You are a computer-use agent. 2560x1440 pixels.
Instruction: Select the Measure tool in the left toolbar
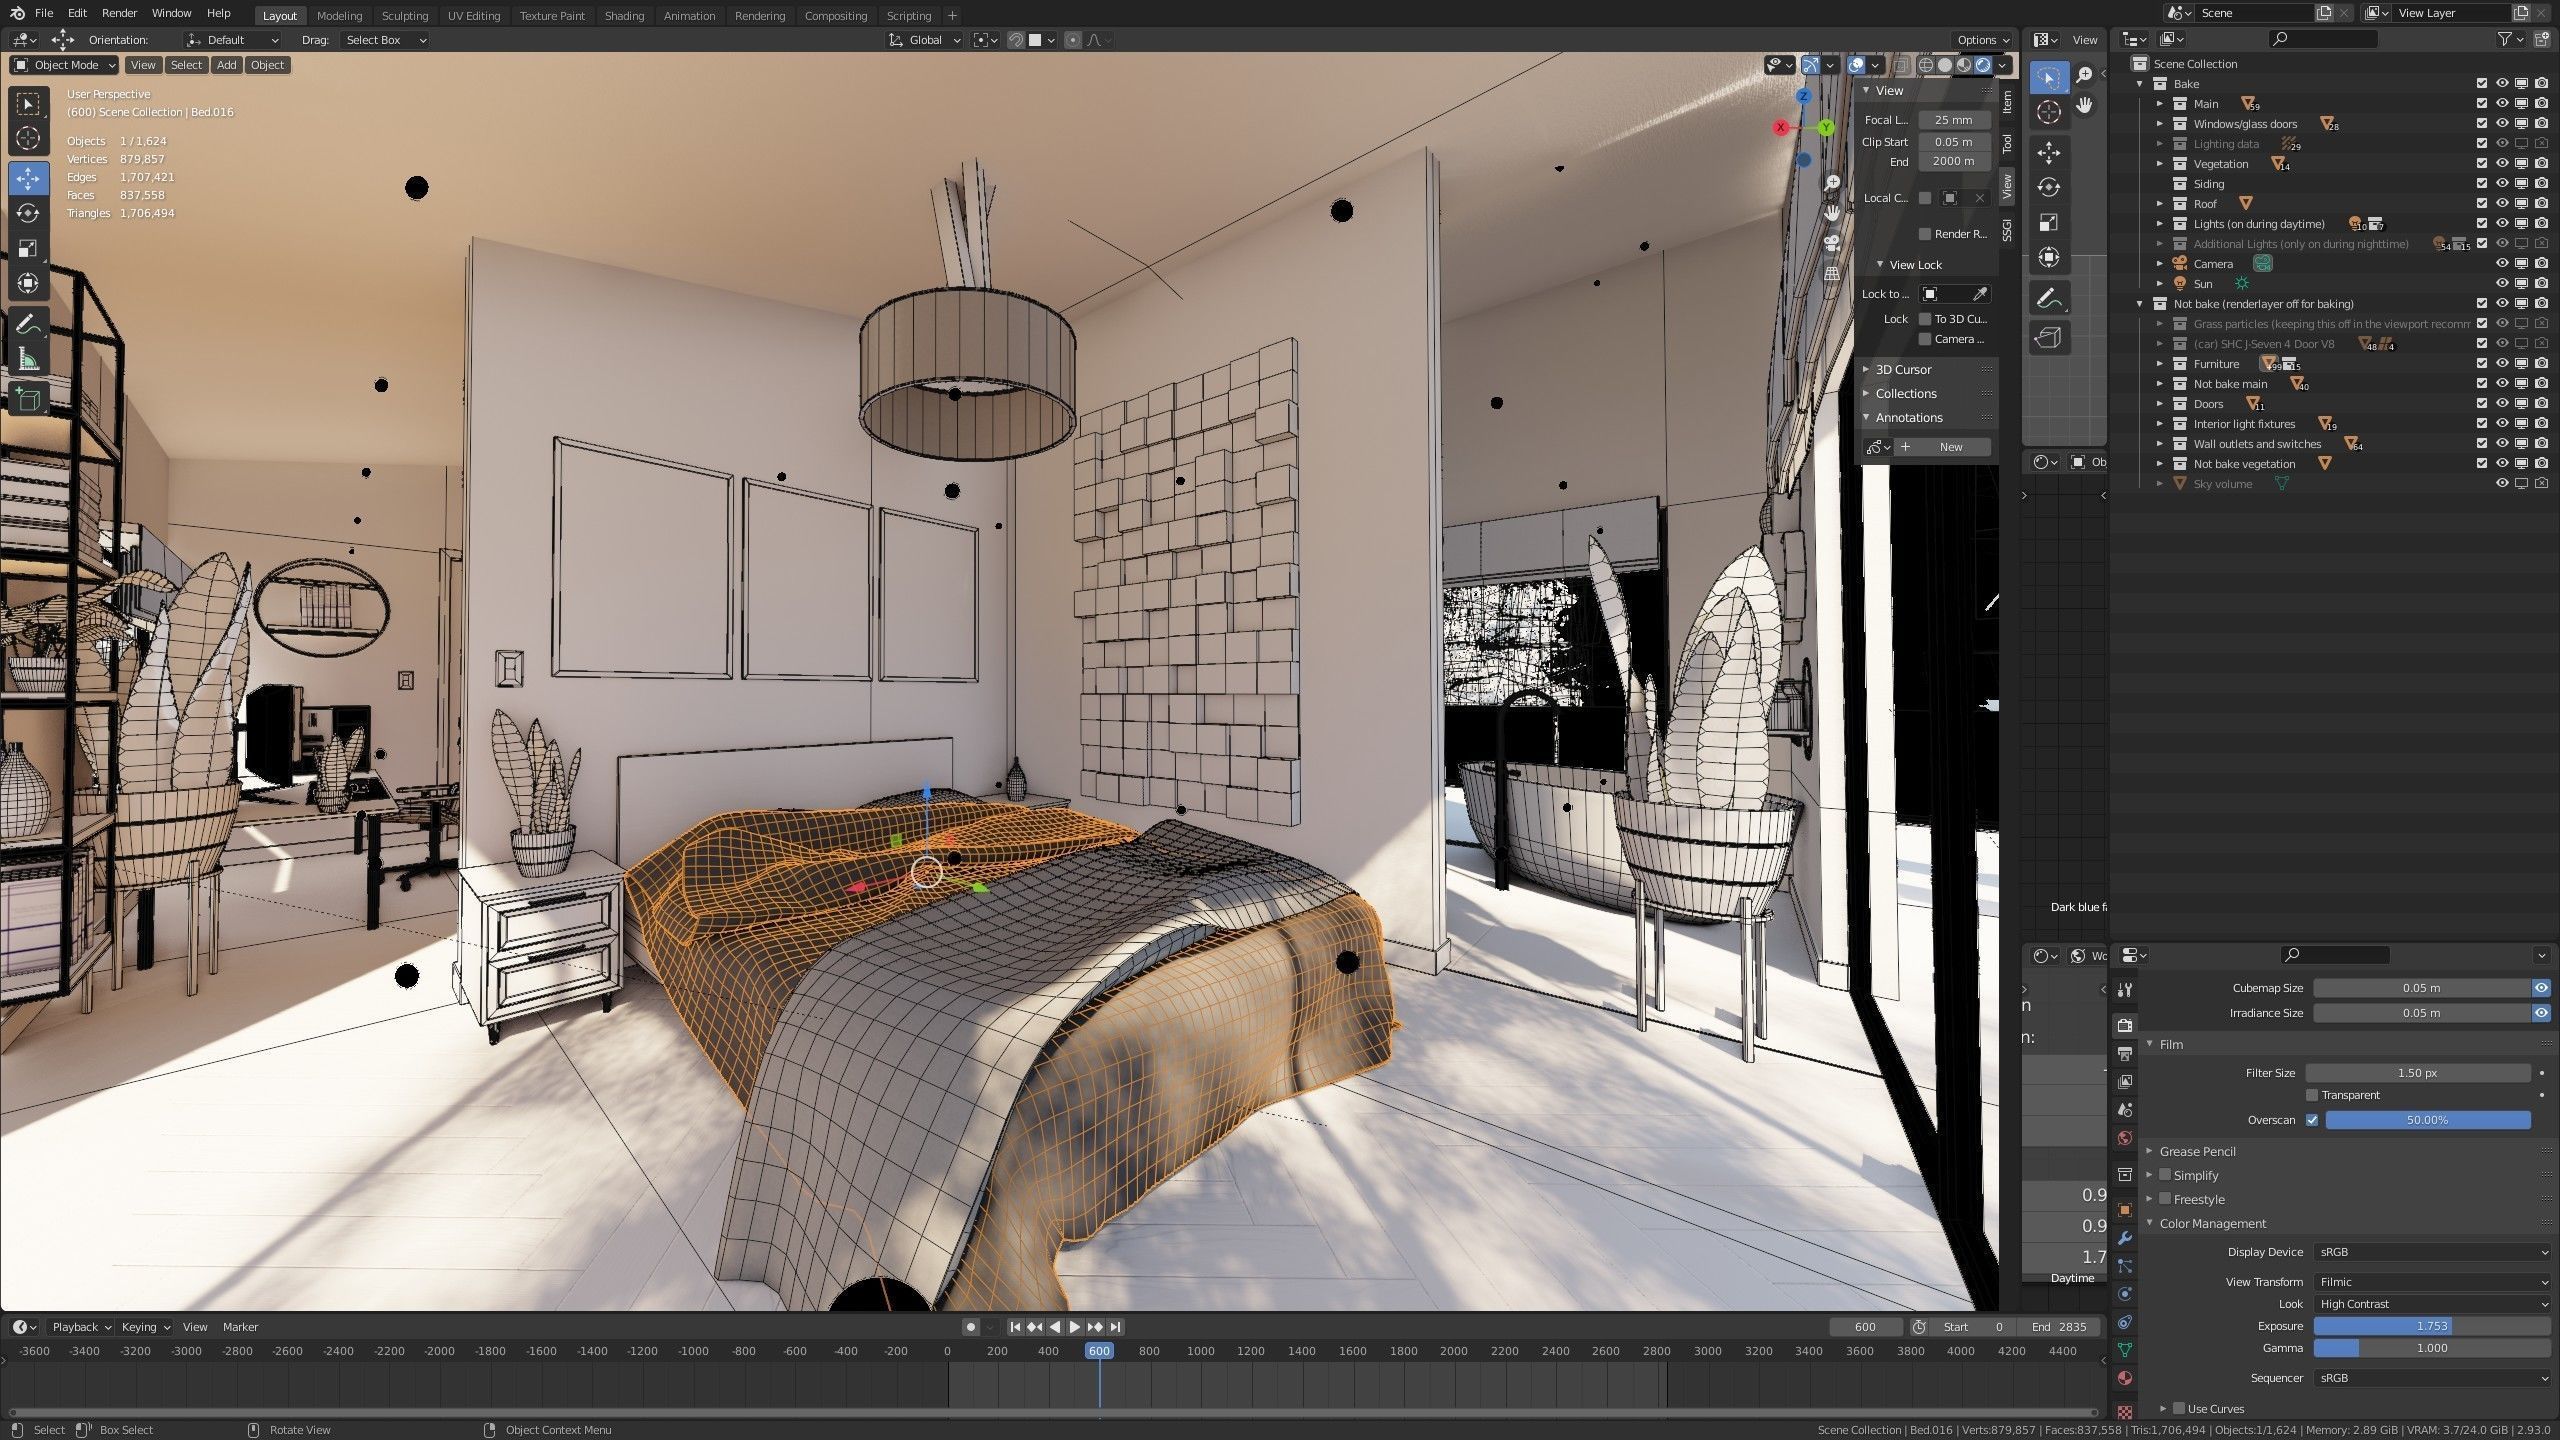click(28, 359)
